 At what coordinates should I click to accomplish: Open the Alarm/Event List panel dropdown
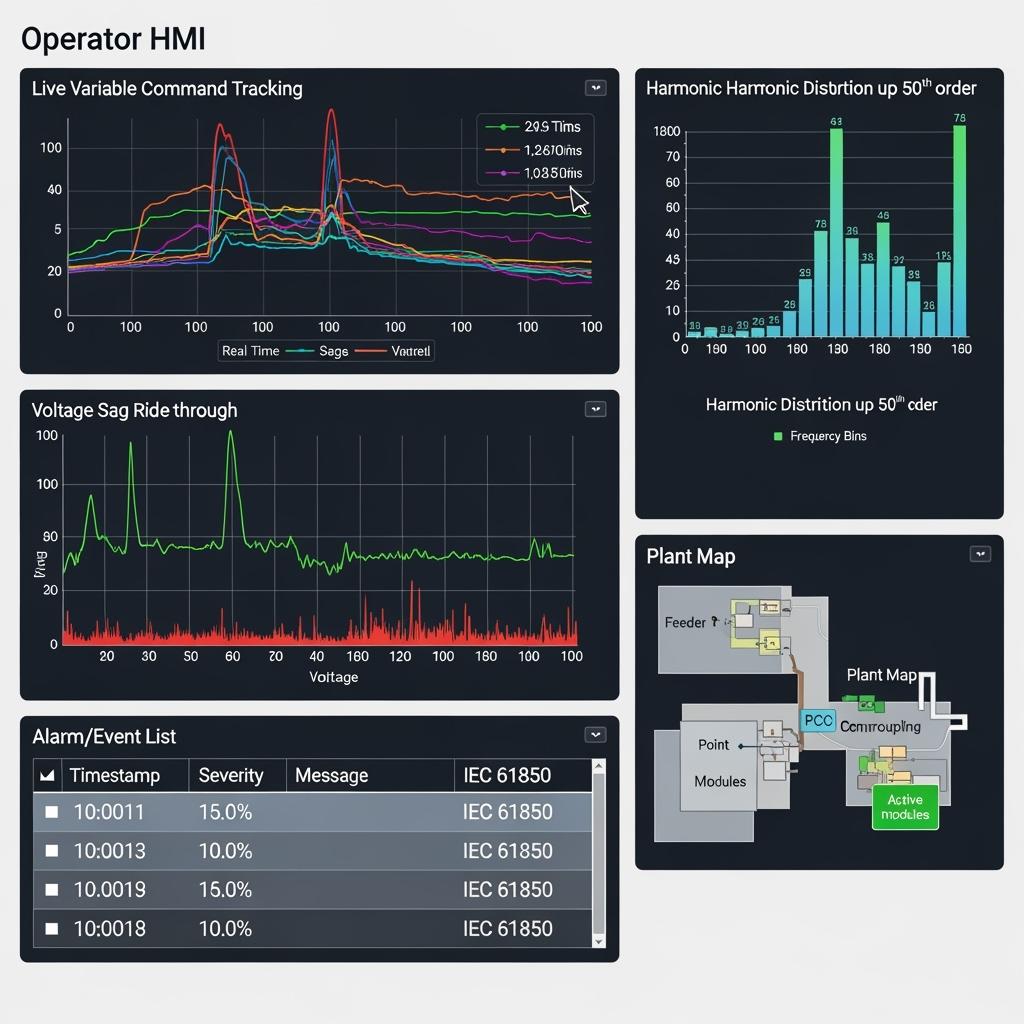[x=596, y=735]
